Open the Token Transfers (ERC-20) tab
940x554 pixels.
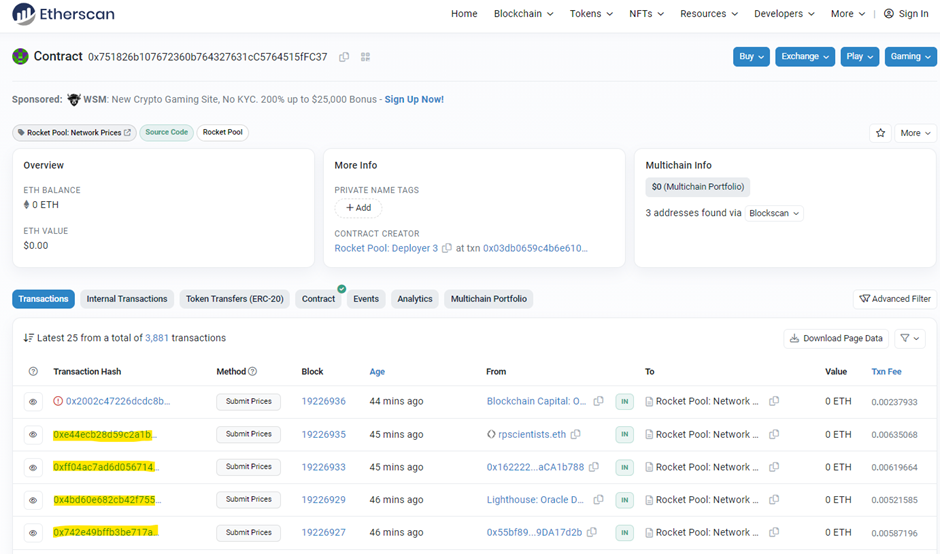(234, 299)
